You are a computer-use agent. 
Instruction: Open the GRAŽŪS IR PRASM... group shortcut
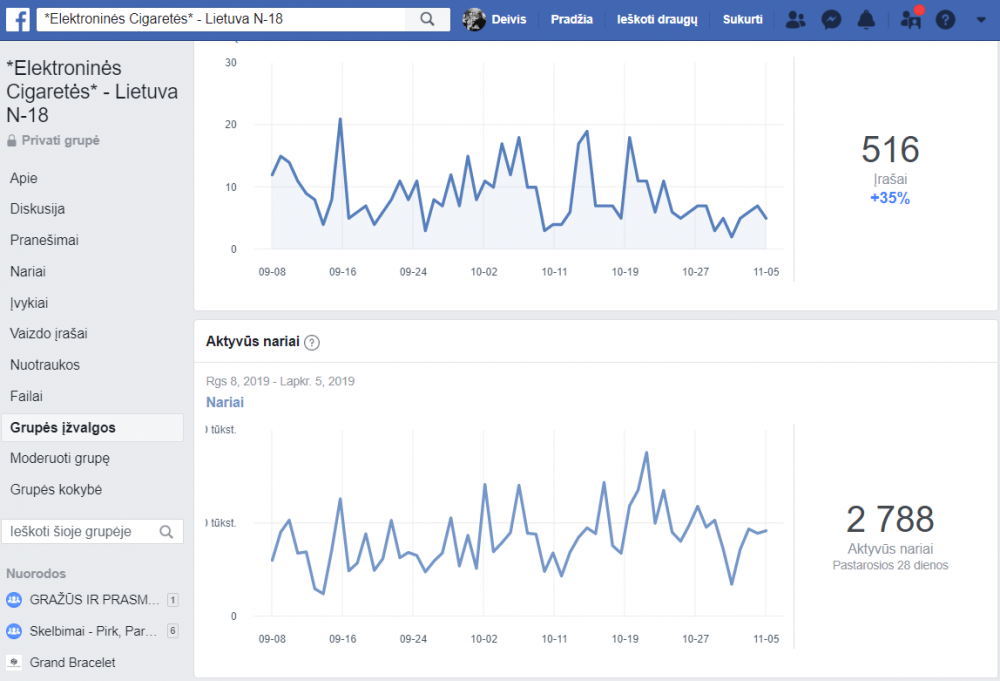point(92,599)
